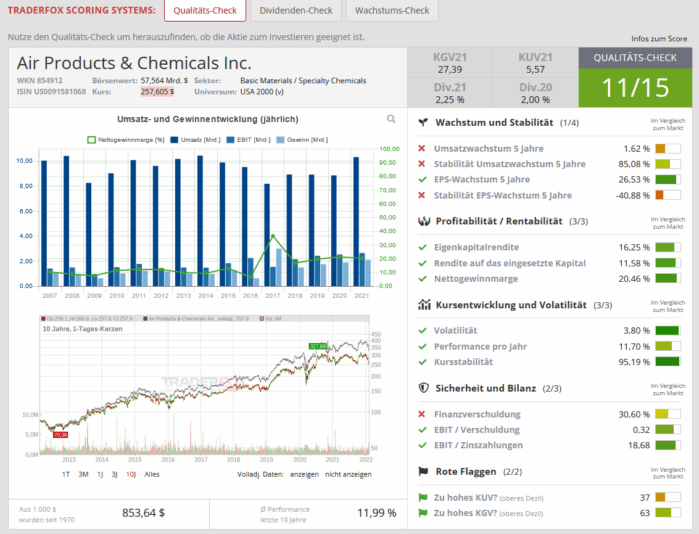Click the Volatilität green rating bar
Viewport: 699px width, 534px height.
click(x=667, y=331)
